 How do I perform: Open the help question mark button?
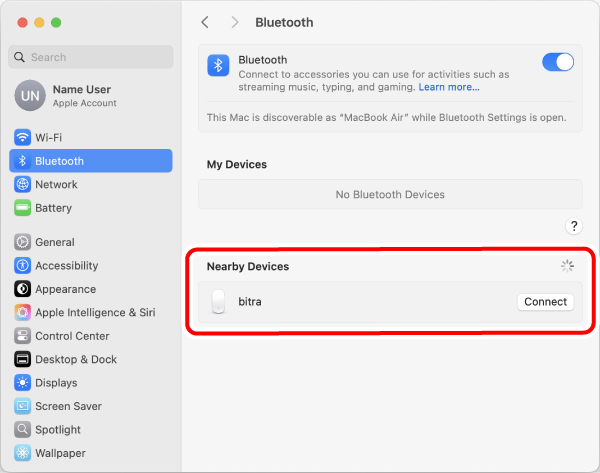574,227
